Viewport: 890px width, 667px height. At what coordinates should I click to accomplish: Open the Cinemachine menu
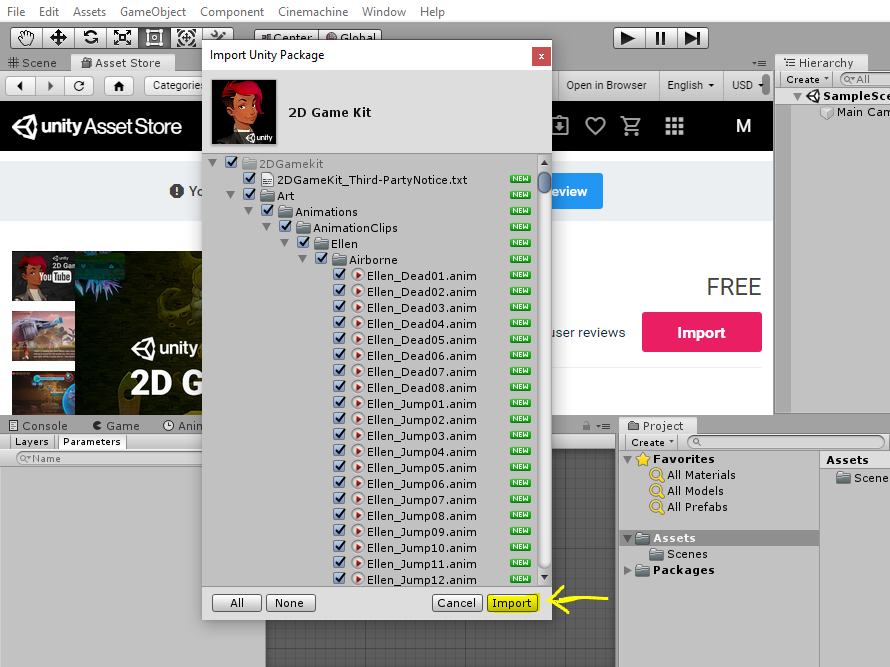[x=313, y=11]
